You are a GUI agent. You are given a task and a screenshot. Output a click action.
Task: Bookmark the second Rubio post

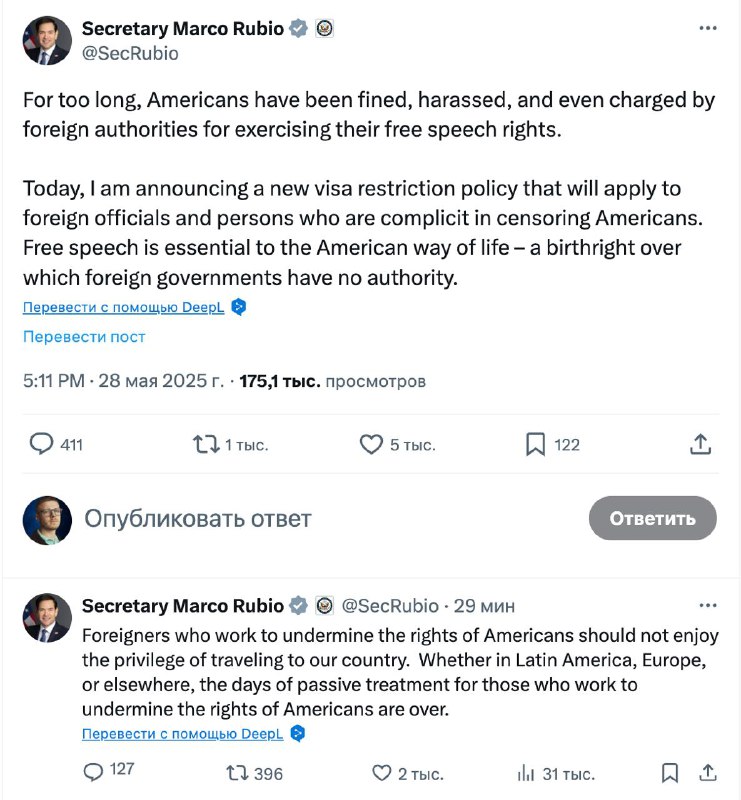pos(671,772)
